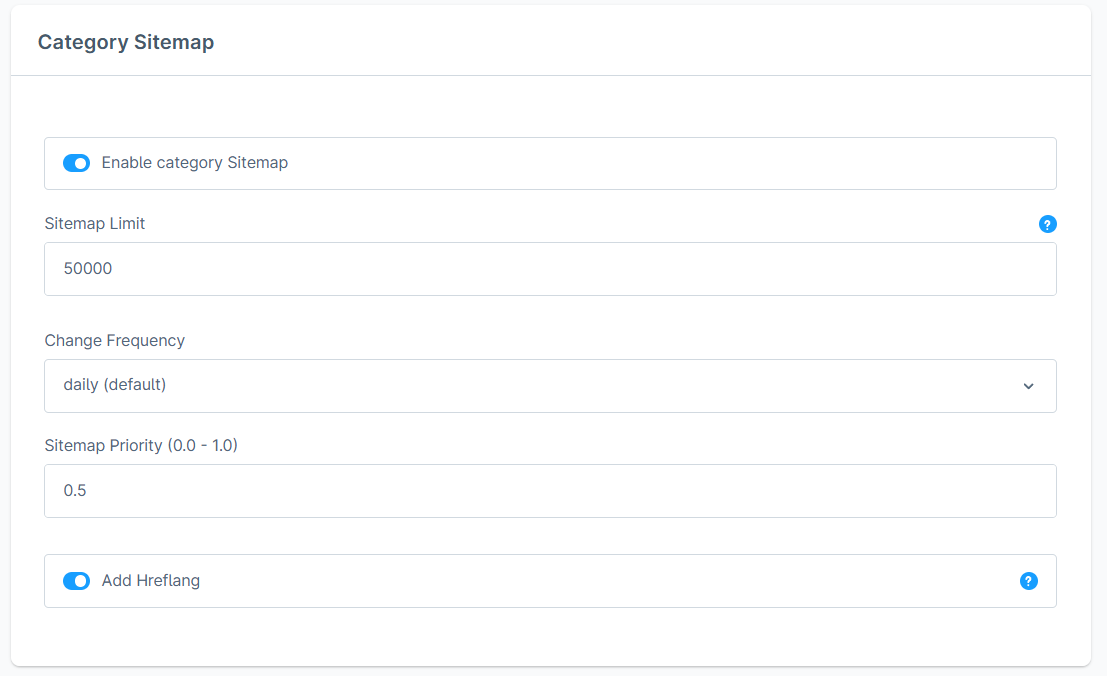
Task: Click the 50000 value in Sitemap Limit
Action: 88,269
